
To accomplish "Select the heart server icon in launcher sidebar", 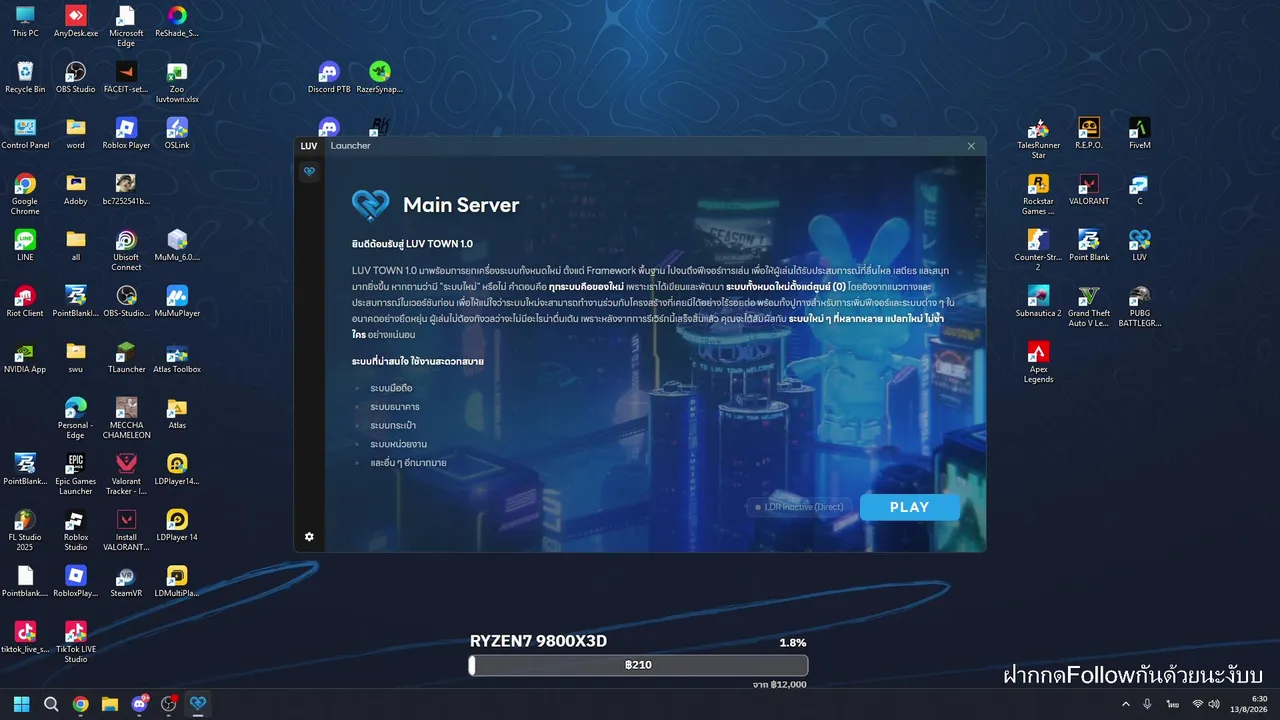I will 309,171.
